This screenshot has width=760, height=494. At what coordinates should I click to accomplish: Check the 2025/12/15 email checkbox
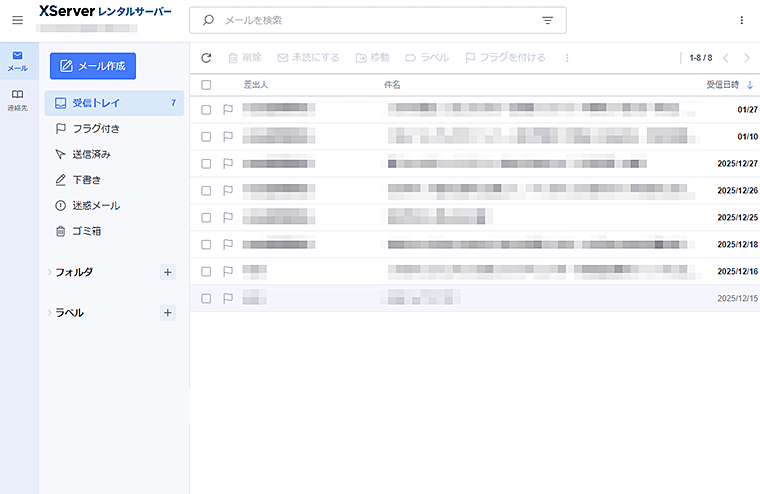pos(206,298)
